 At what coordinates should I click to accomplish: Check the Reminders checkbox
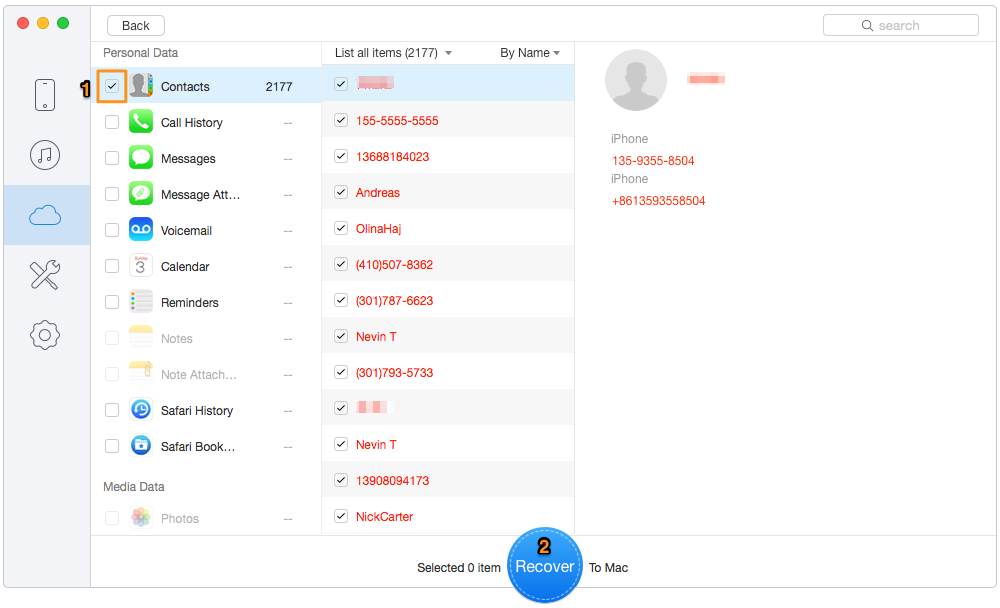click(x=112, y=302)
